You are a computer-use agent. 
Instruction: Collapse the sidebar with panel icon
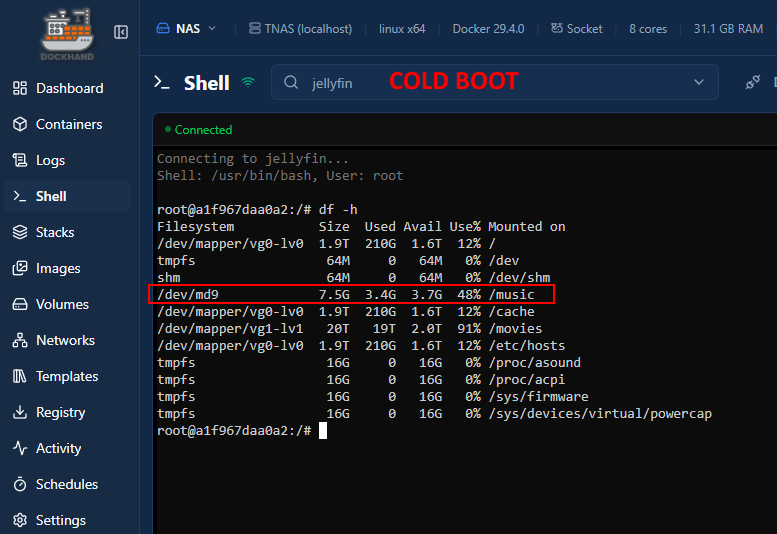[x=121, y=32]
